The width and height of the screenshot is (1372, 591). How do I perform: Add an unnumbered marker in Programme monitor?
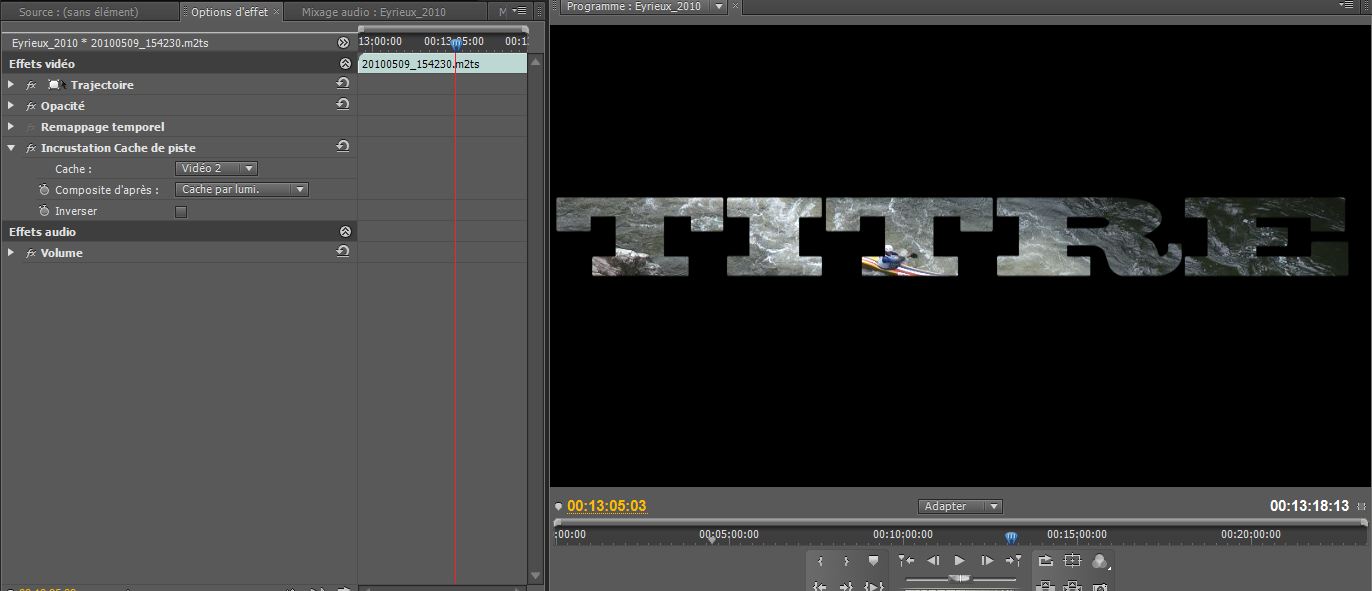873,561
